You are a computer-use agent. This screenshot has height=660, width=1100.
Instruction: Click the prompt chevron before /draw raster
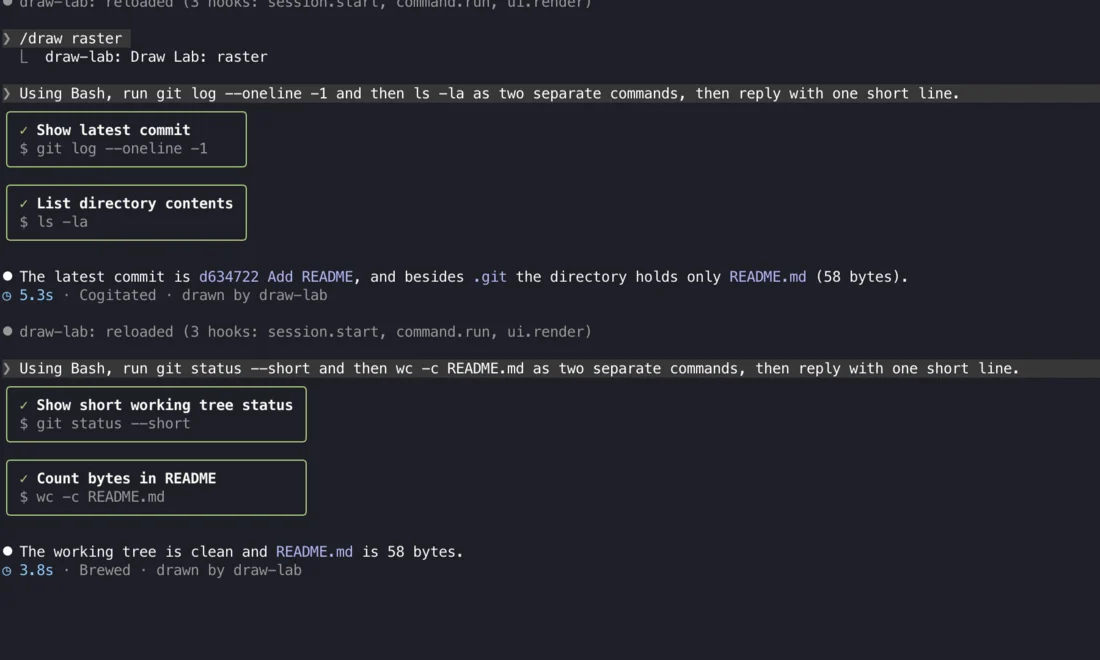(x=7, y=39)
